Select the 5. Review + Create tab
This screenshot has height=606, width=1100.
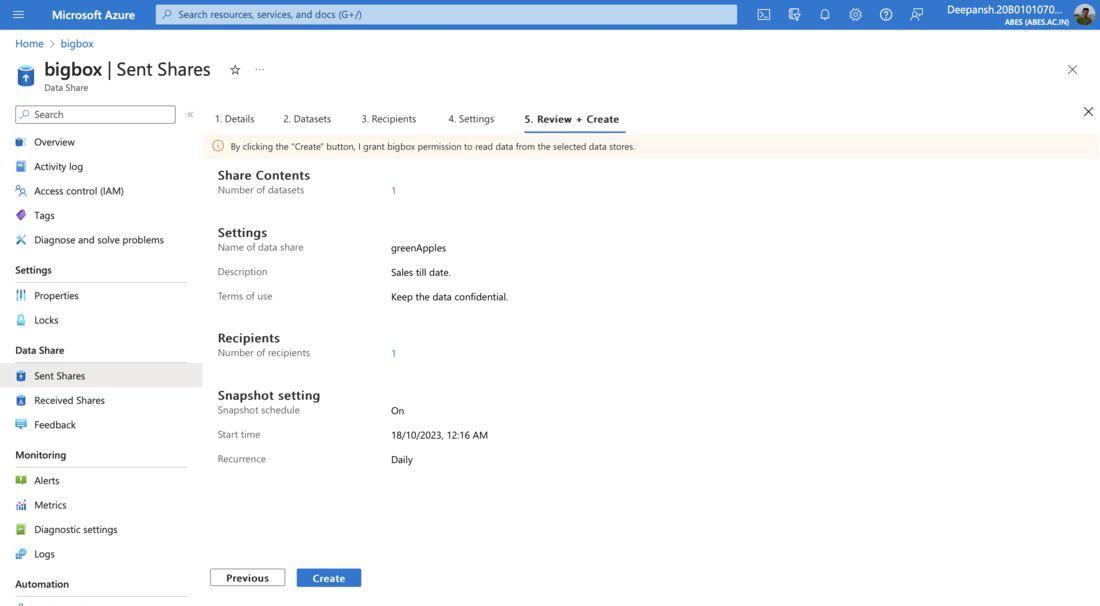[x=572, y=119]
